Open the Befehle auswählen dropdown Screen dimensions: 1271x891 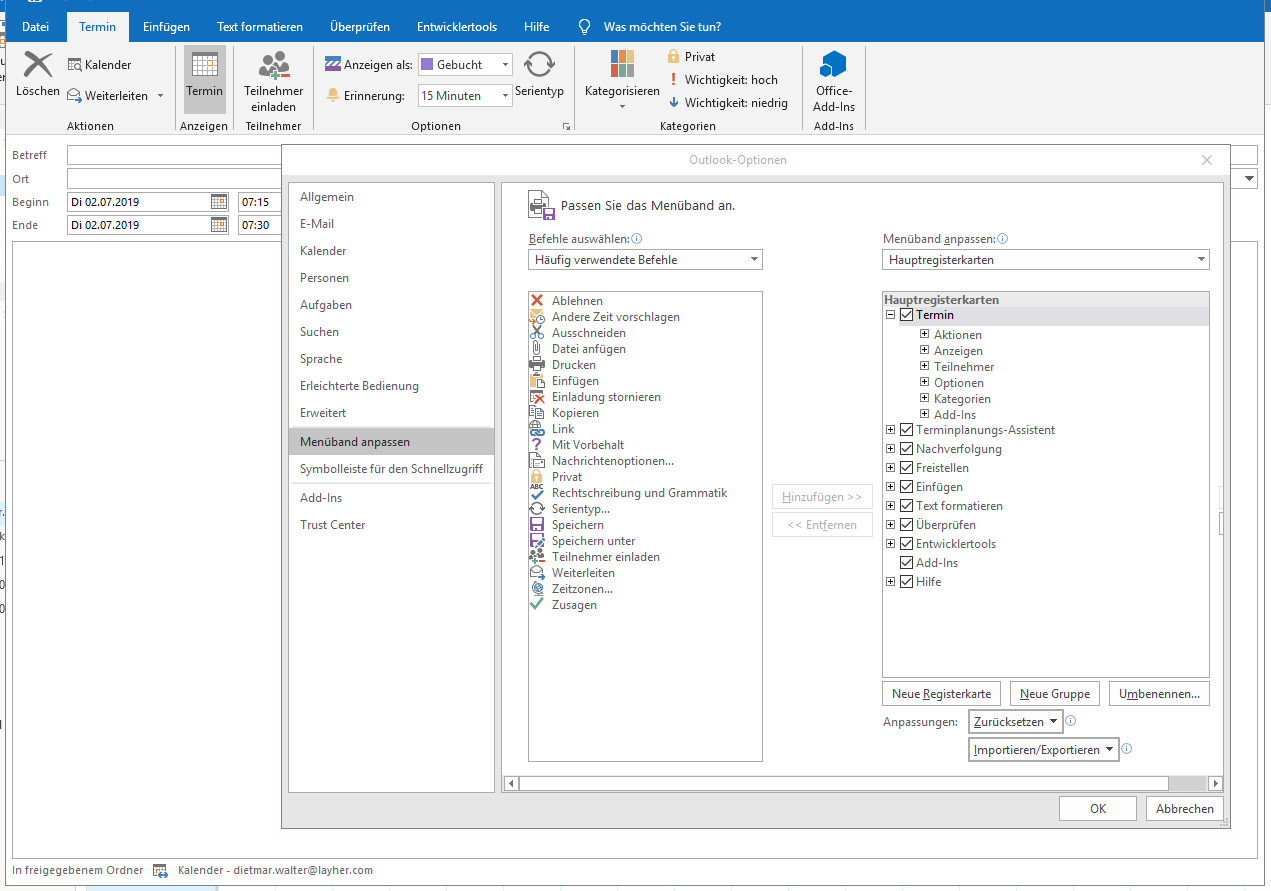coord(645,260)
